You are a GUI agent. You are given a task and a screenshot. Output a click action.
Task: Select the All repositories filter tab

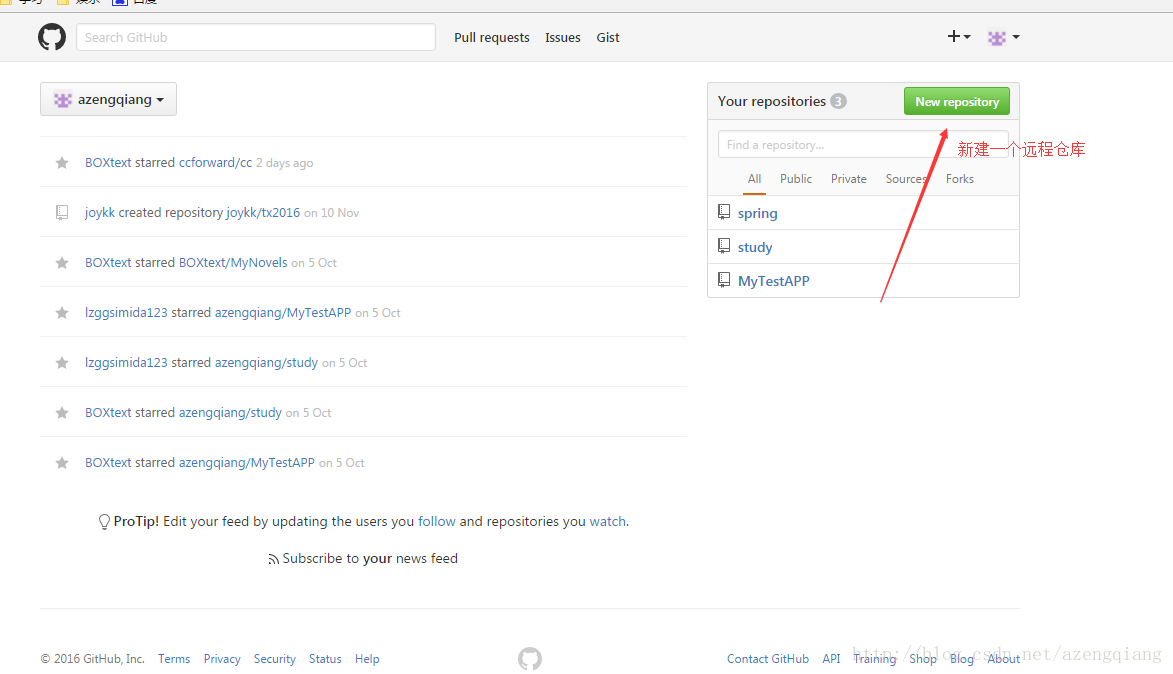pyautogui.click(x=754, y=179)
